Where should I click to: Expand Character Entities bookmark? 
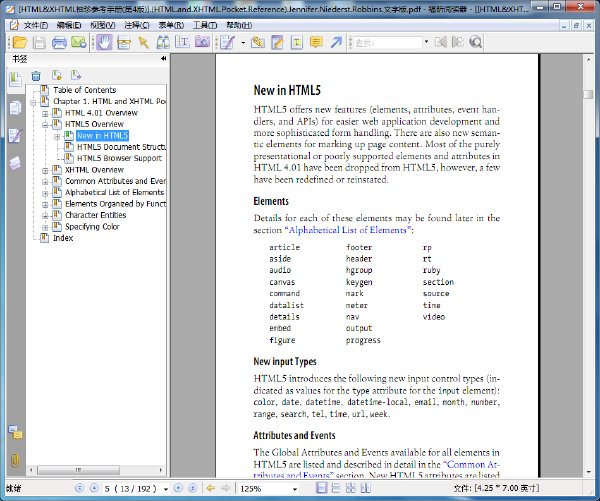point(45,216)
